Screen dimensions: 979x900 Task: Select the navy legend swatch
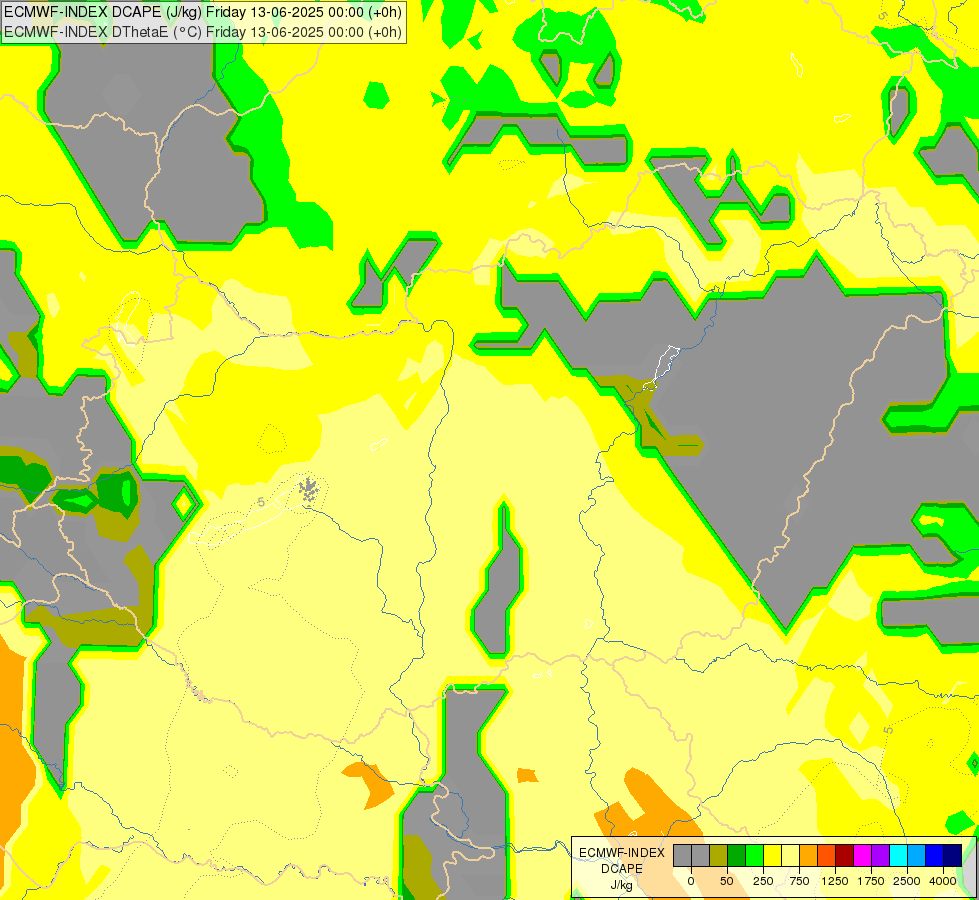pyautogui.click(x=952, y=856)
